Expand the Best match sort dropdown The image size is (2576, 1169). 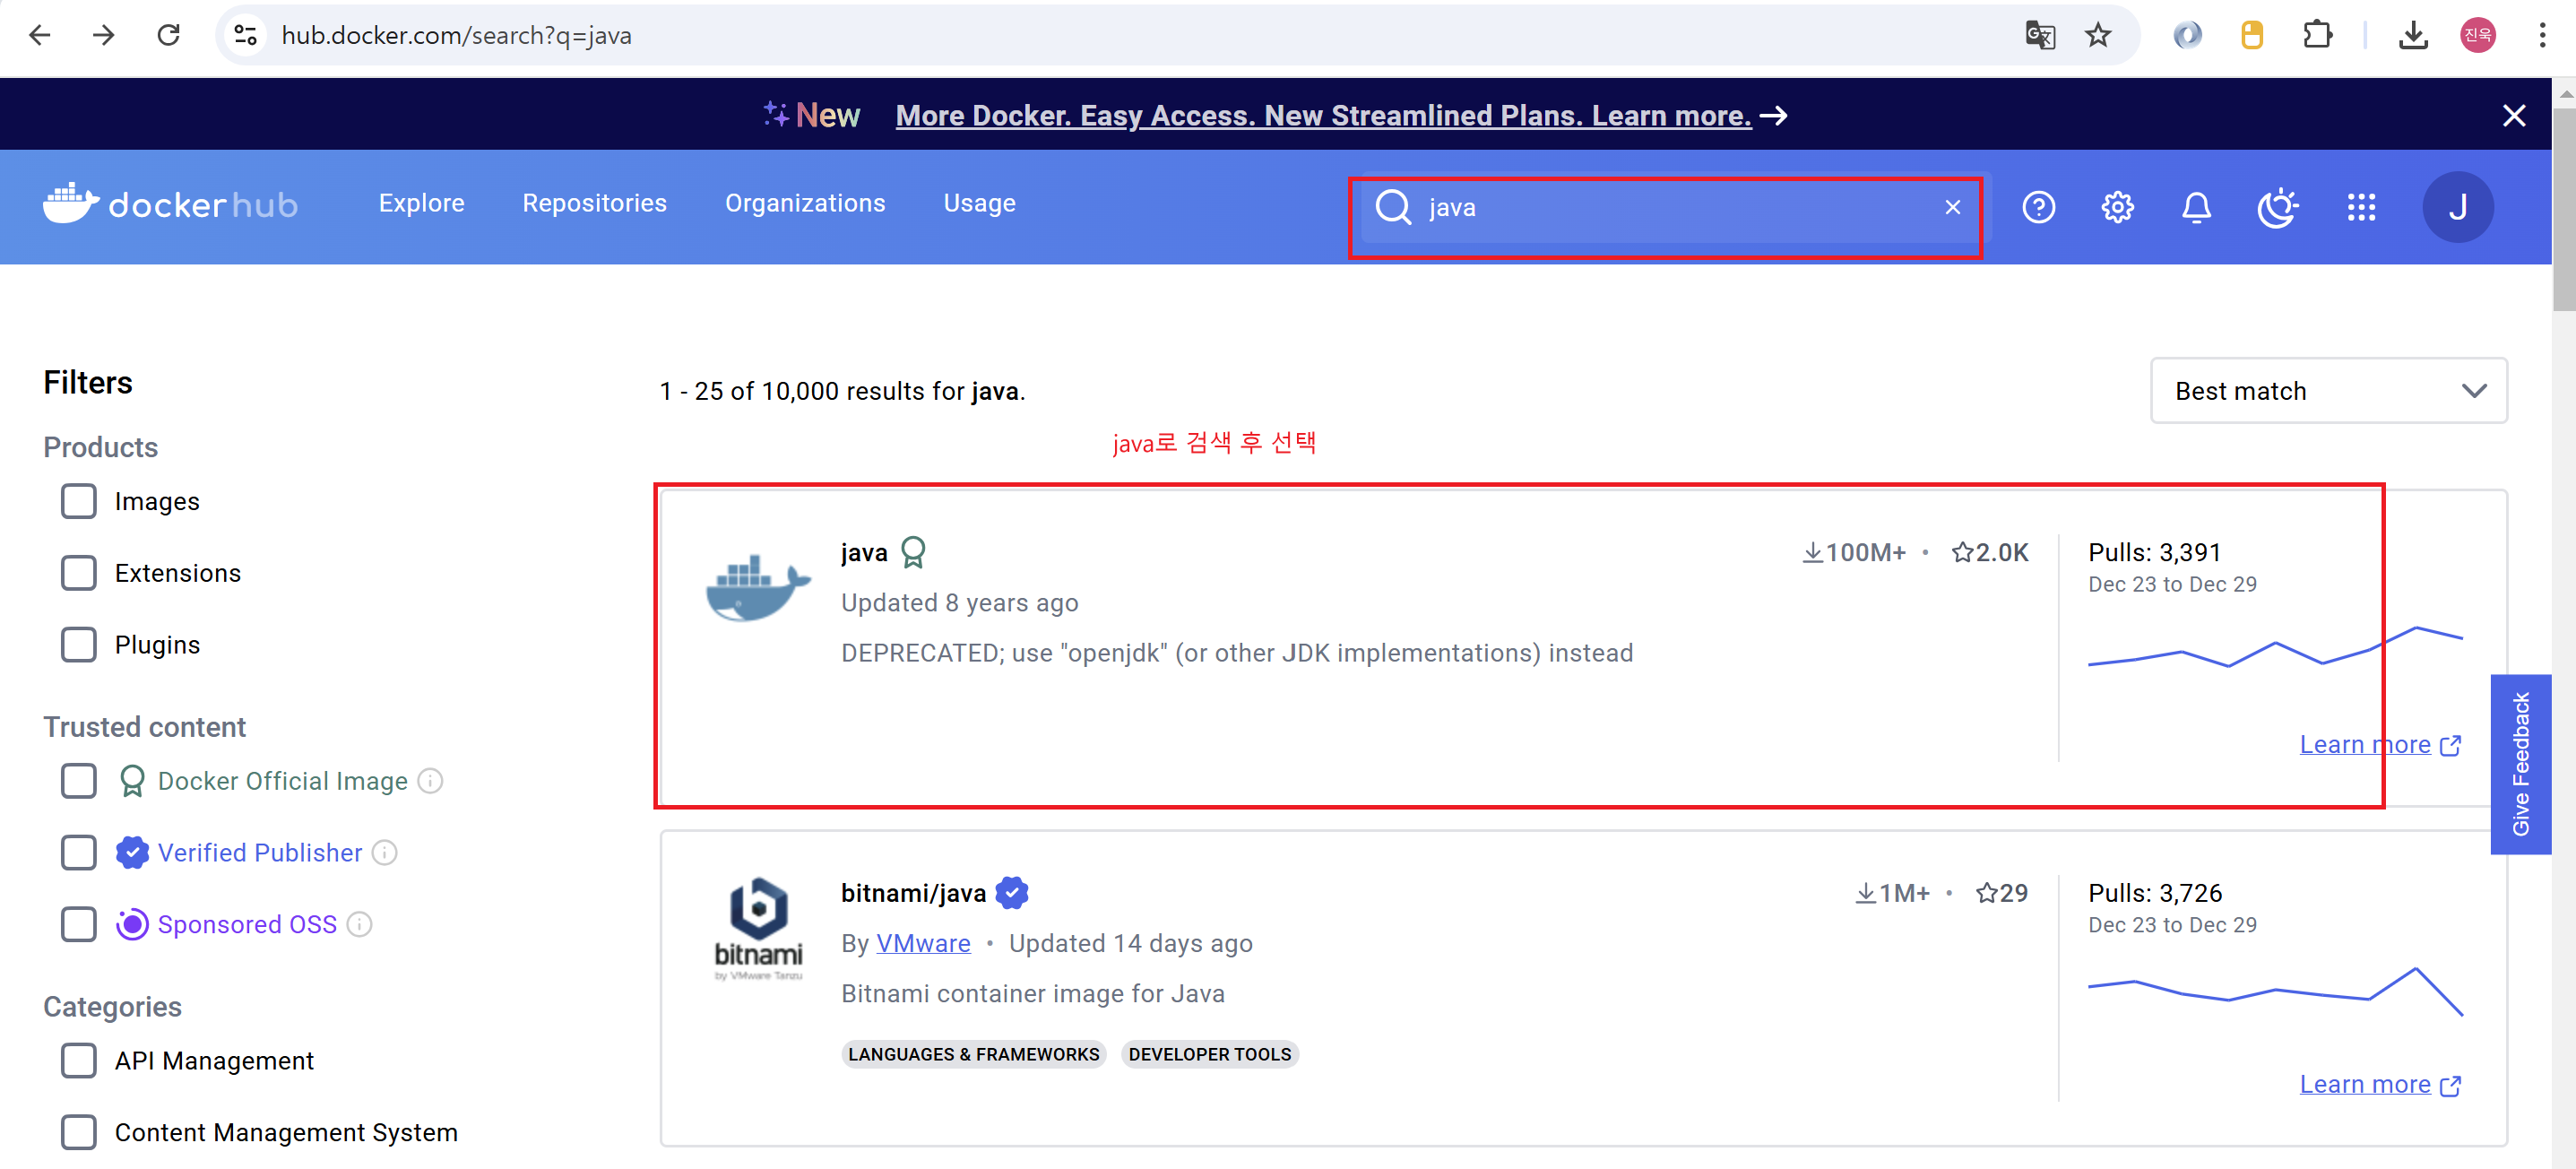(2328, 391)
